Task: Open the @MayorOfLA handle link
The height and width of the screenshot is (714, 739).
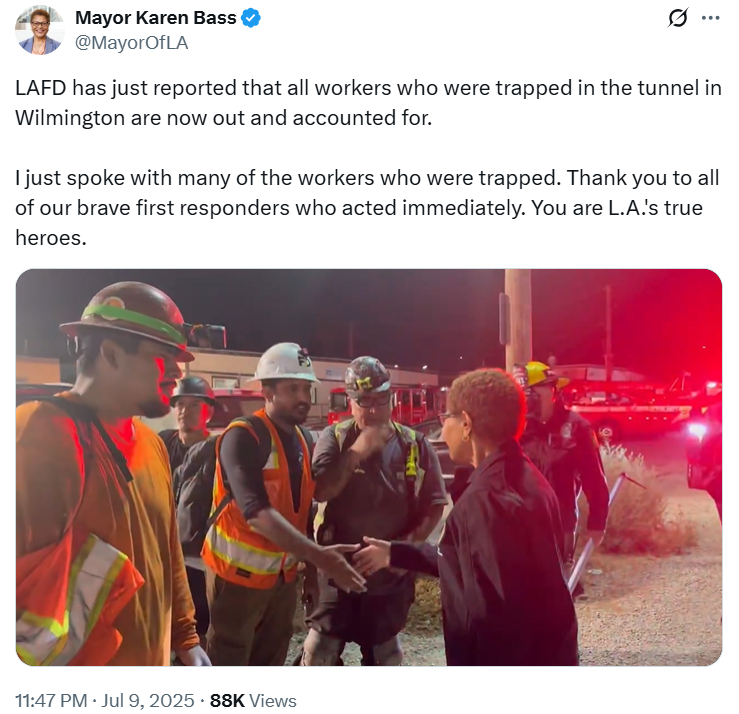Action: click(131, 43)
